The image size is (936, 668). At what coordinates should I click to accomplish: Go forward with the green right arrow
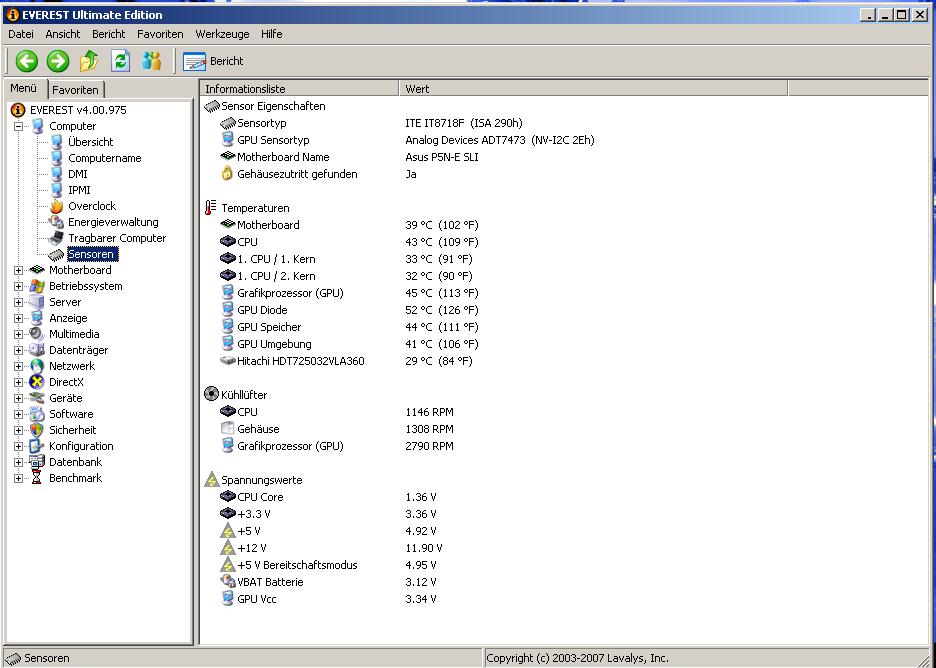click(58, 61)
